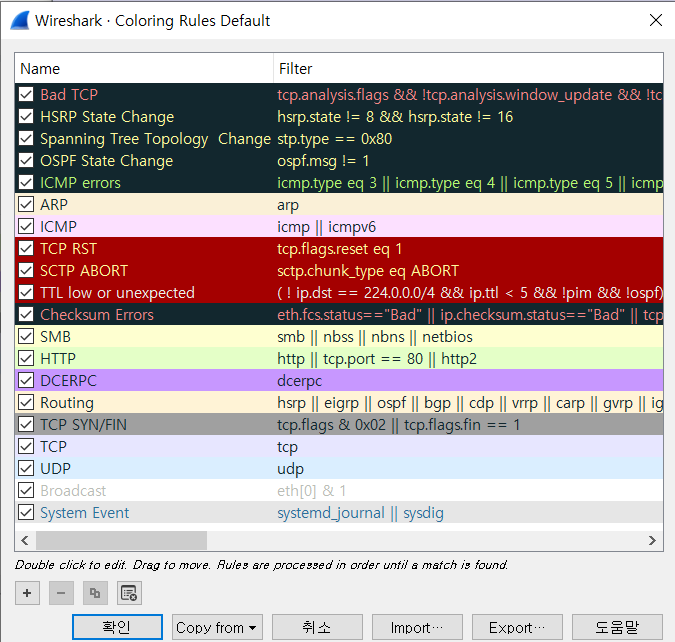Click the 취소 (Cancel) button

point(317,627)
